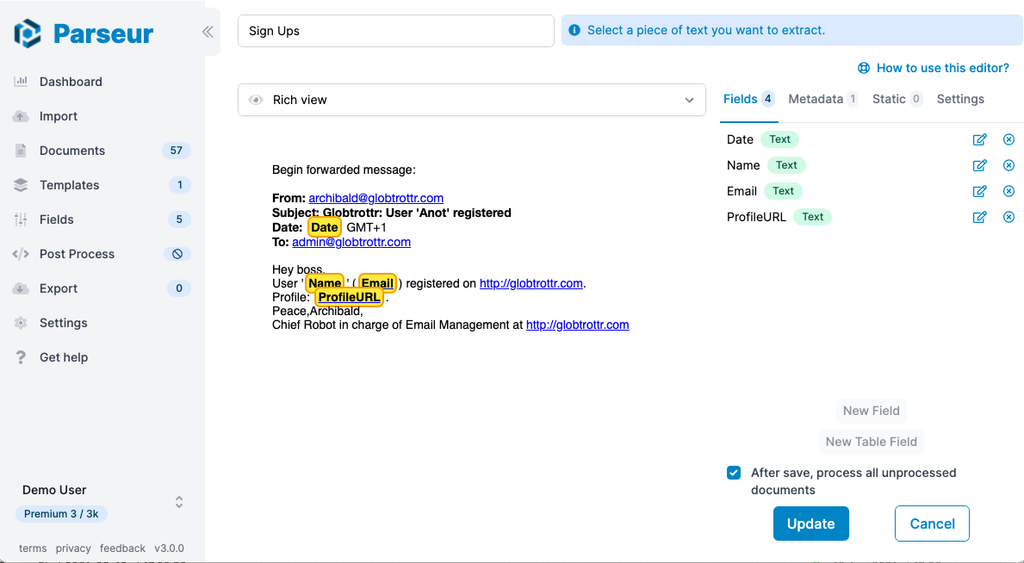Delete the Email field

click(x=1009, y=191)
